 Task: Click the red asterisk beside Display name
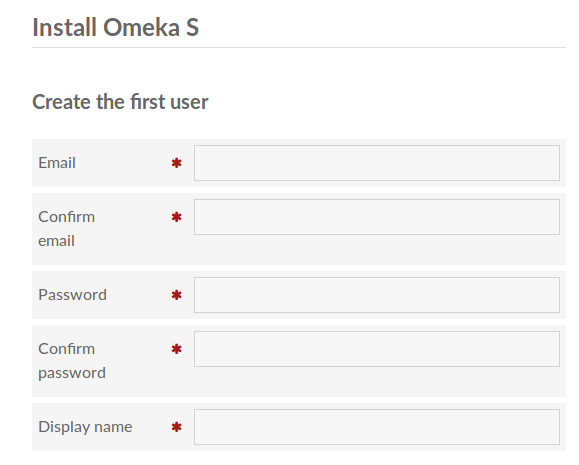177,427
